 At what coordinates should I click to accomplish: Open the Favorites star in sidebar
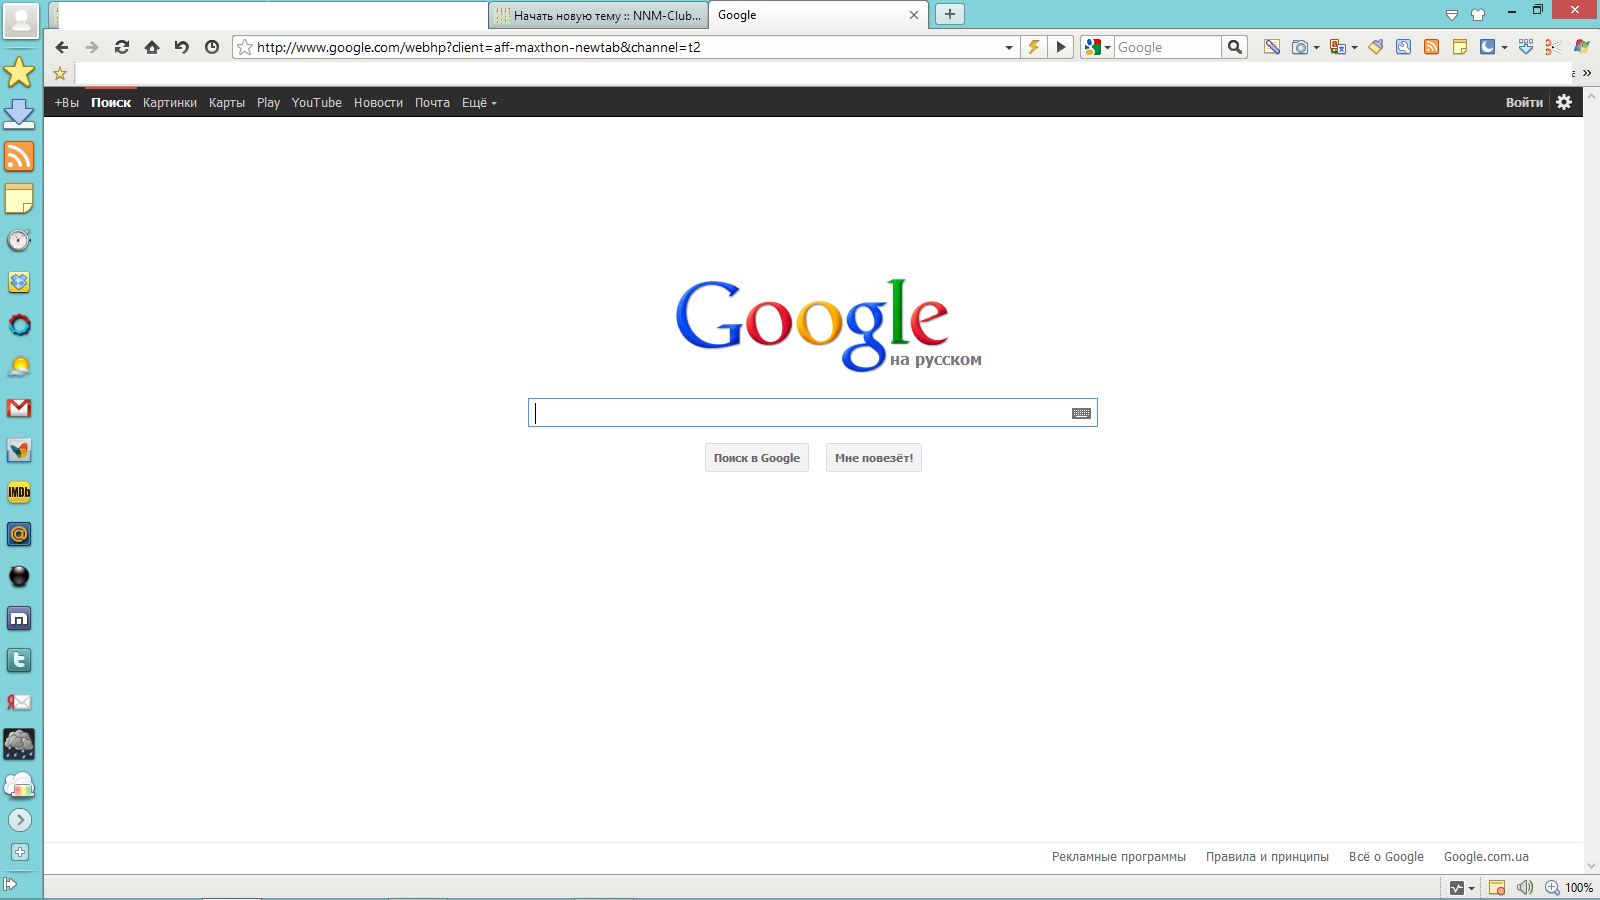(19, 72)
